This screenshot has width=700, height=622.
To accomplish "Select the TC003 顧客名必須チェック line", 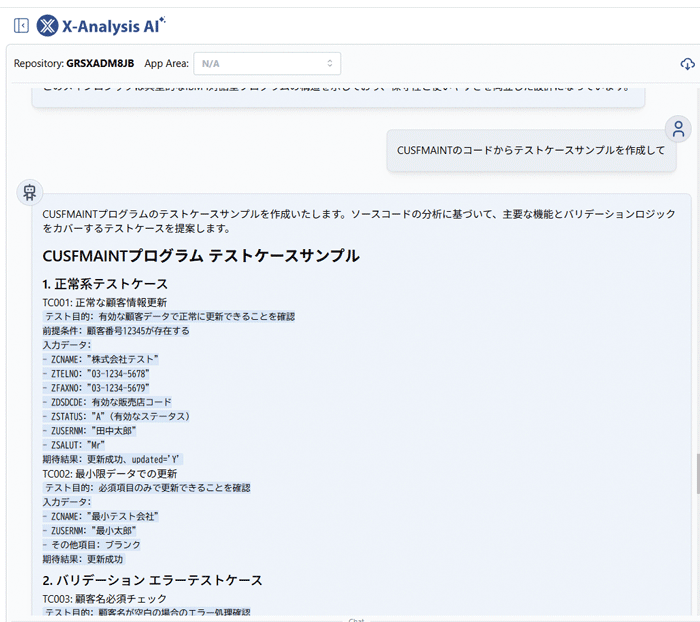I will [105, 598].
